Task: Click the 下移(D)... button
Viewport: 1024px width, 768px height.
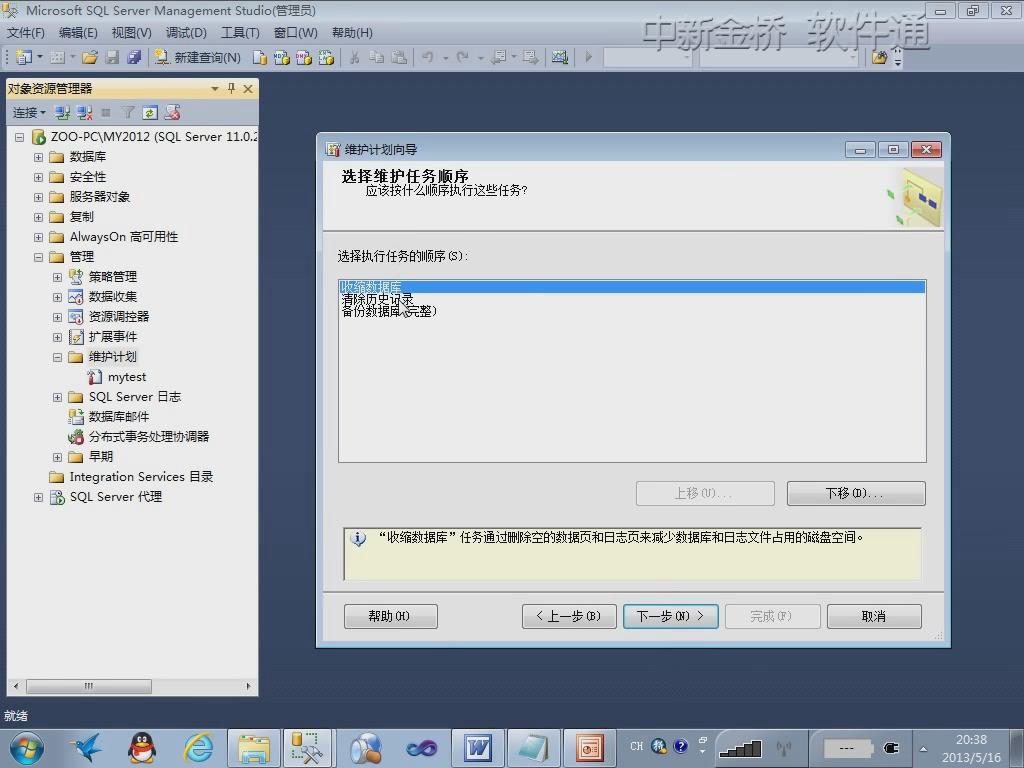Action: coord(856,494)
